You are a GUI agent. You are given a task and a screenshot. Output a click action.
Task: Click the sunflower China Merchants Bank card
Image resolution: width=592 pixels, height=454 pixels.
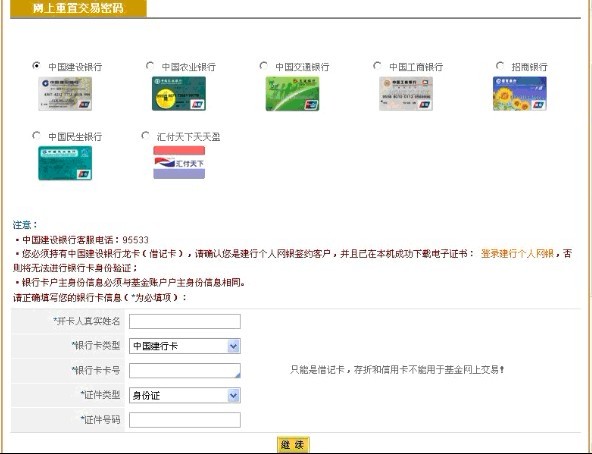[520, 94]
